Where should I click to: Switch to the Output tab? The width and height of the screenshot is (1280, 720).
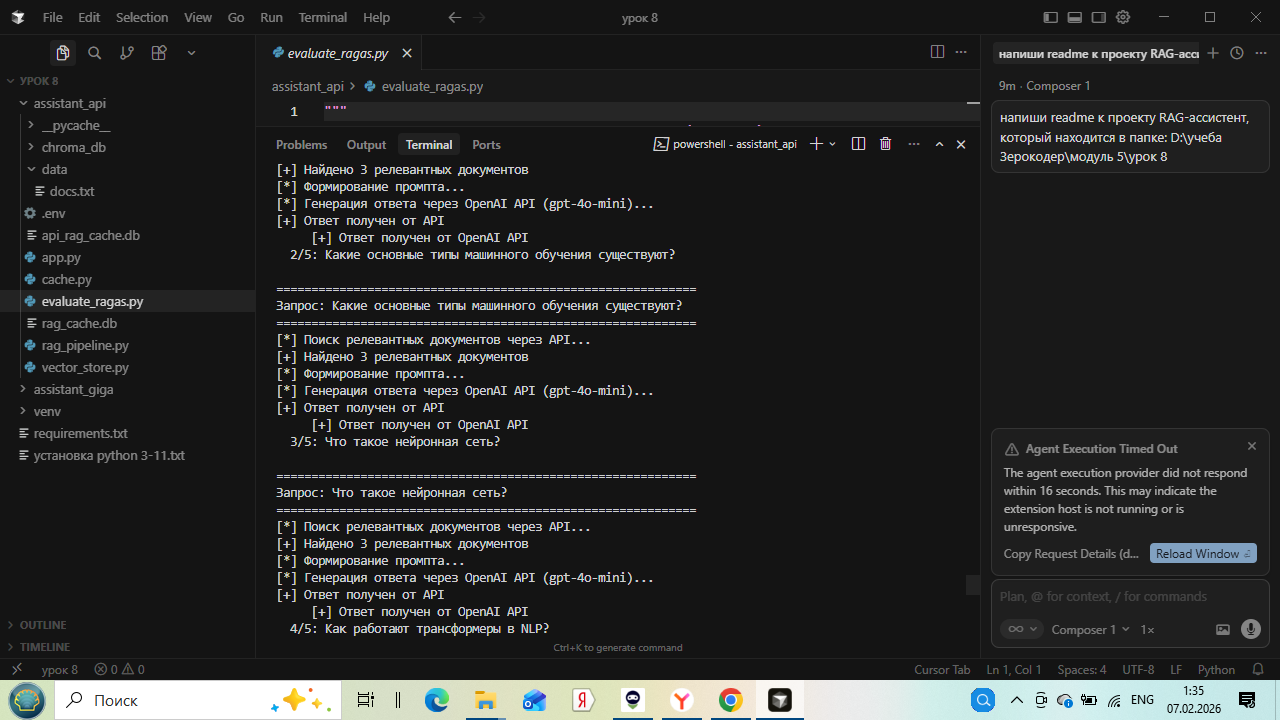click(x=366, y=145)
